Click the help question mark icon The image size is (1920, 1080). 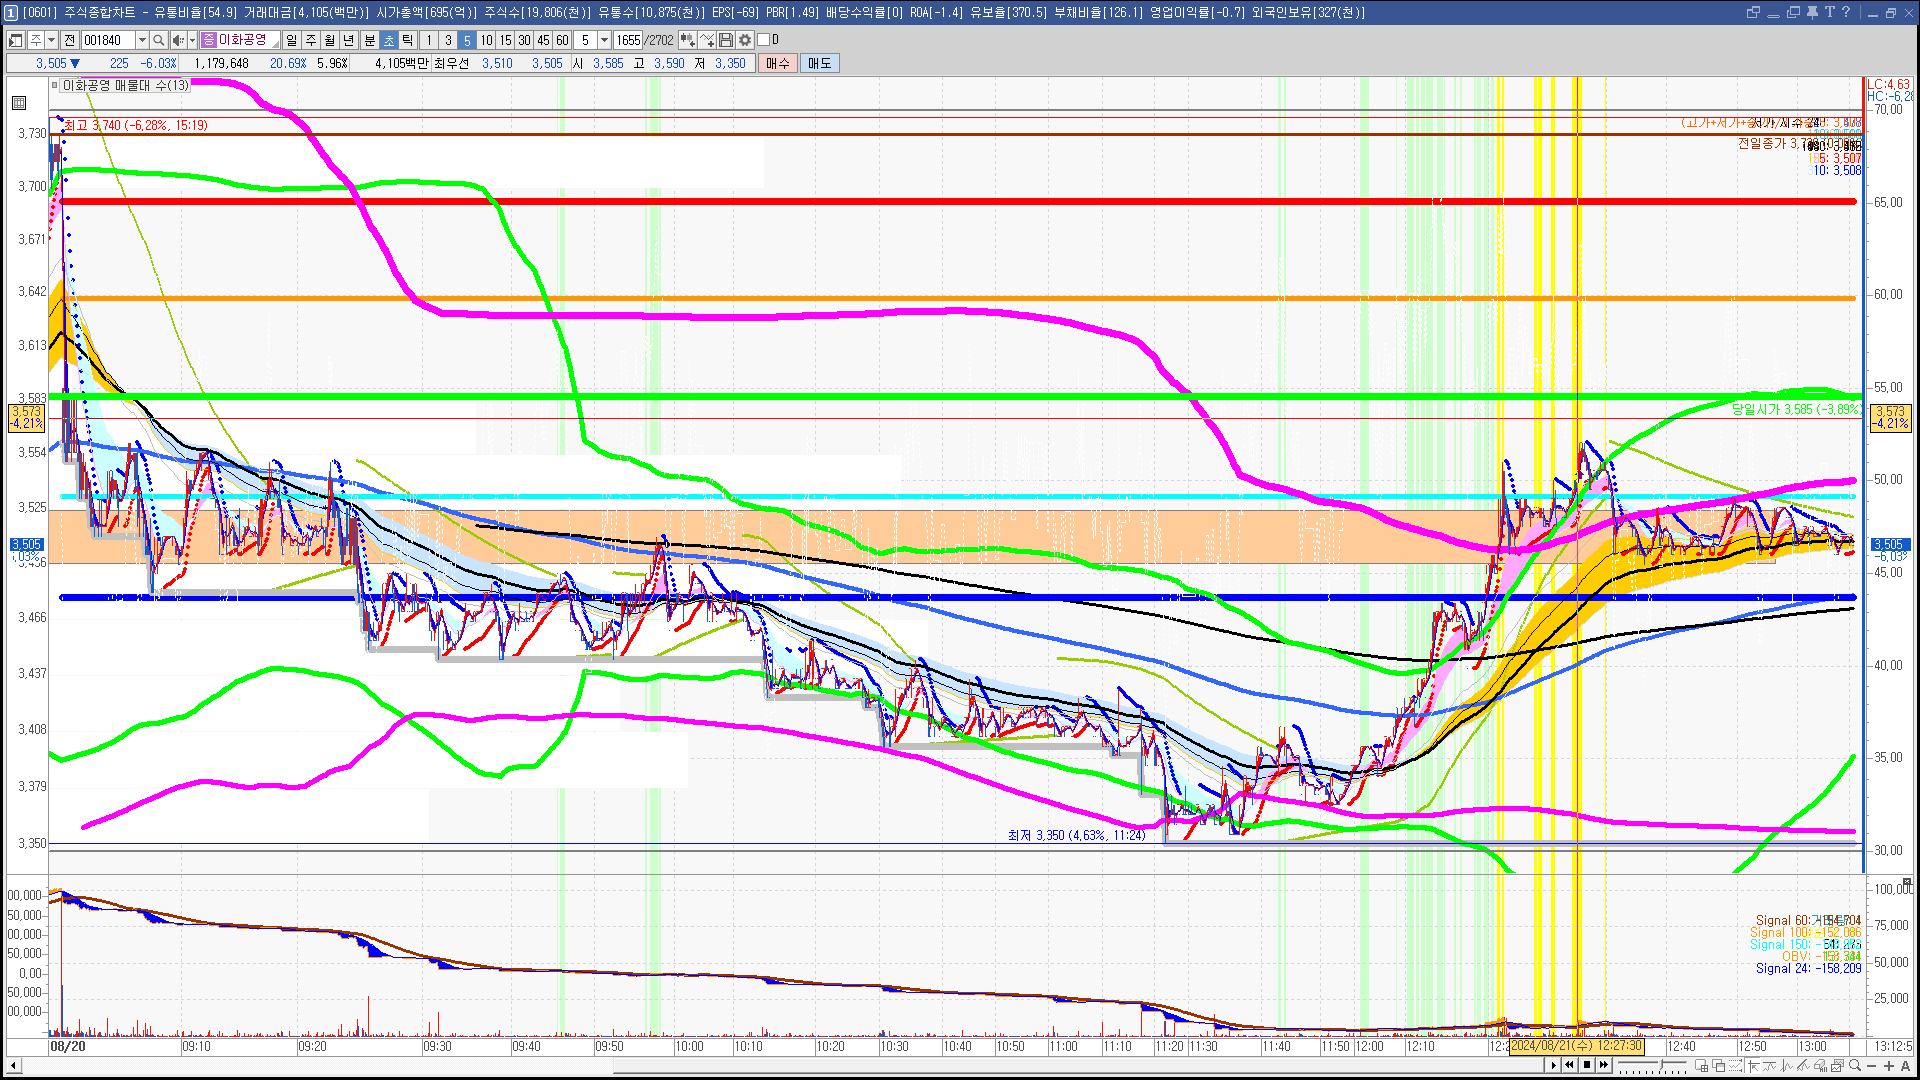click(1846, 12)
